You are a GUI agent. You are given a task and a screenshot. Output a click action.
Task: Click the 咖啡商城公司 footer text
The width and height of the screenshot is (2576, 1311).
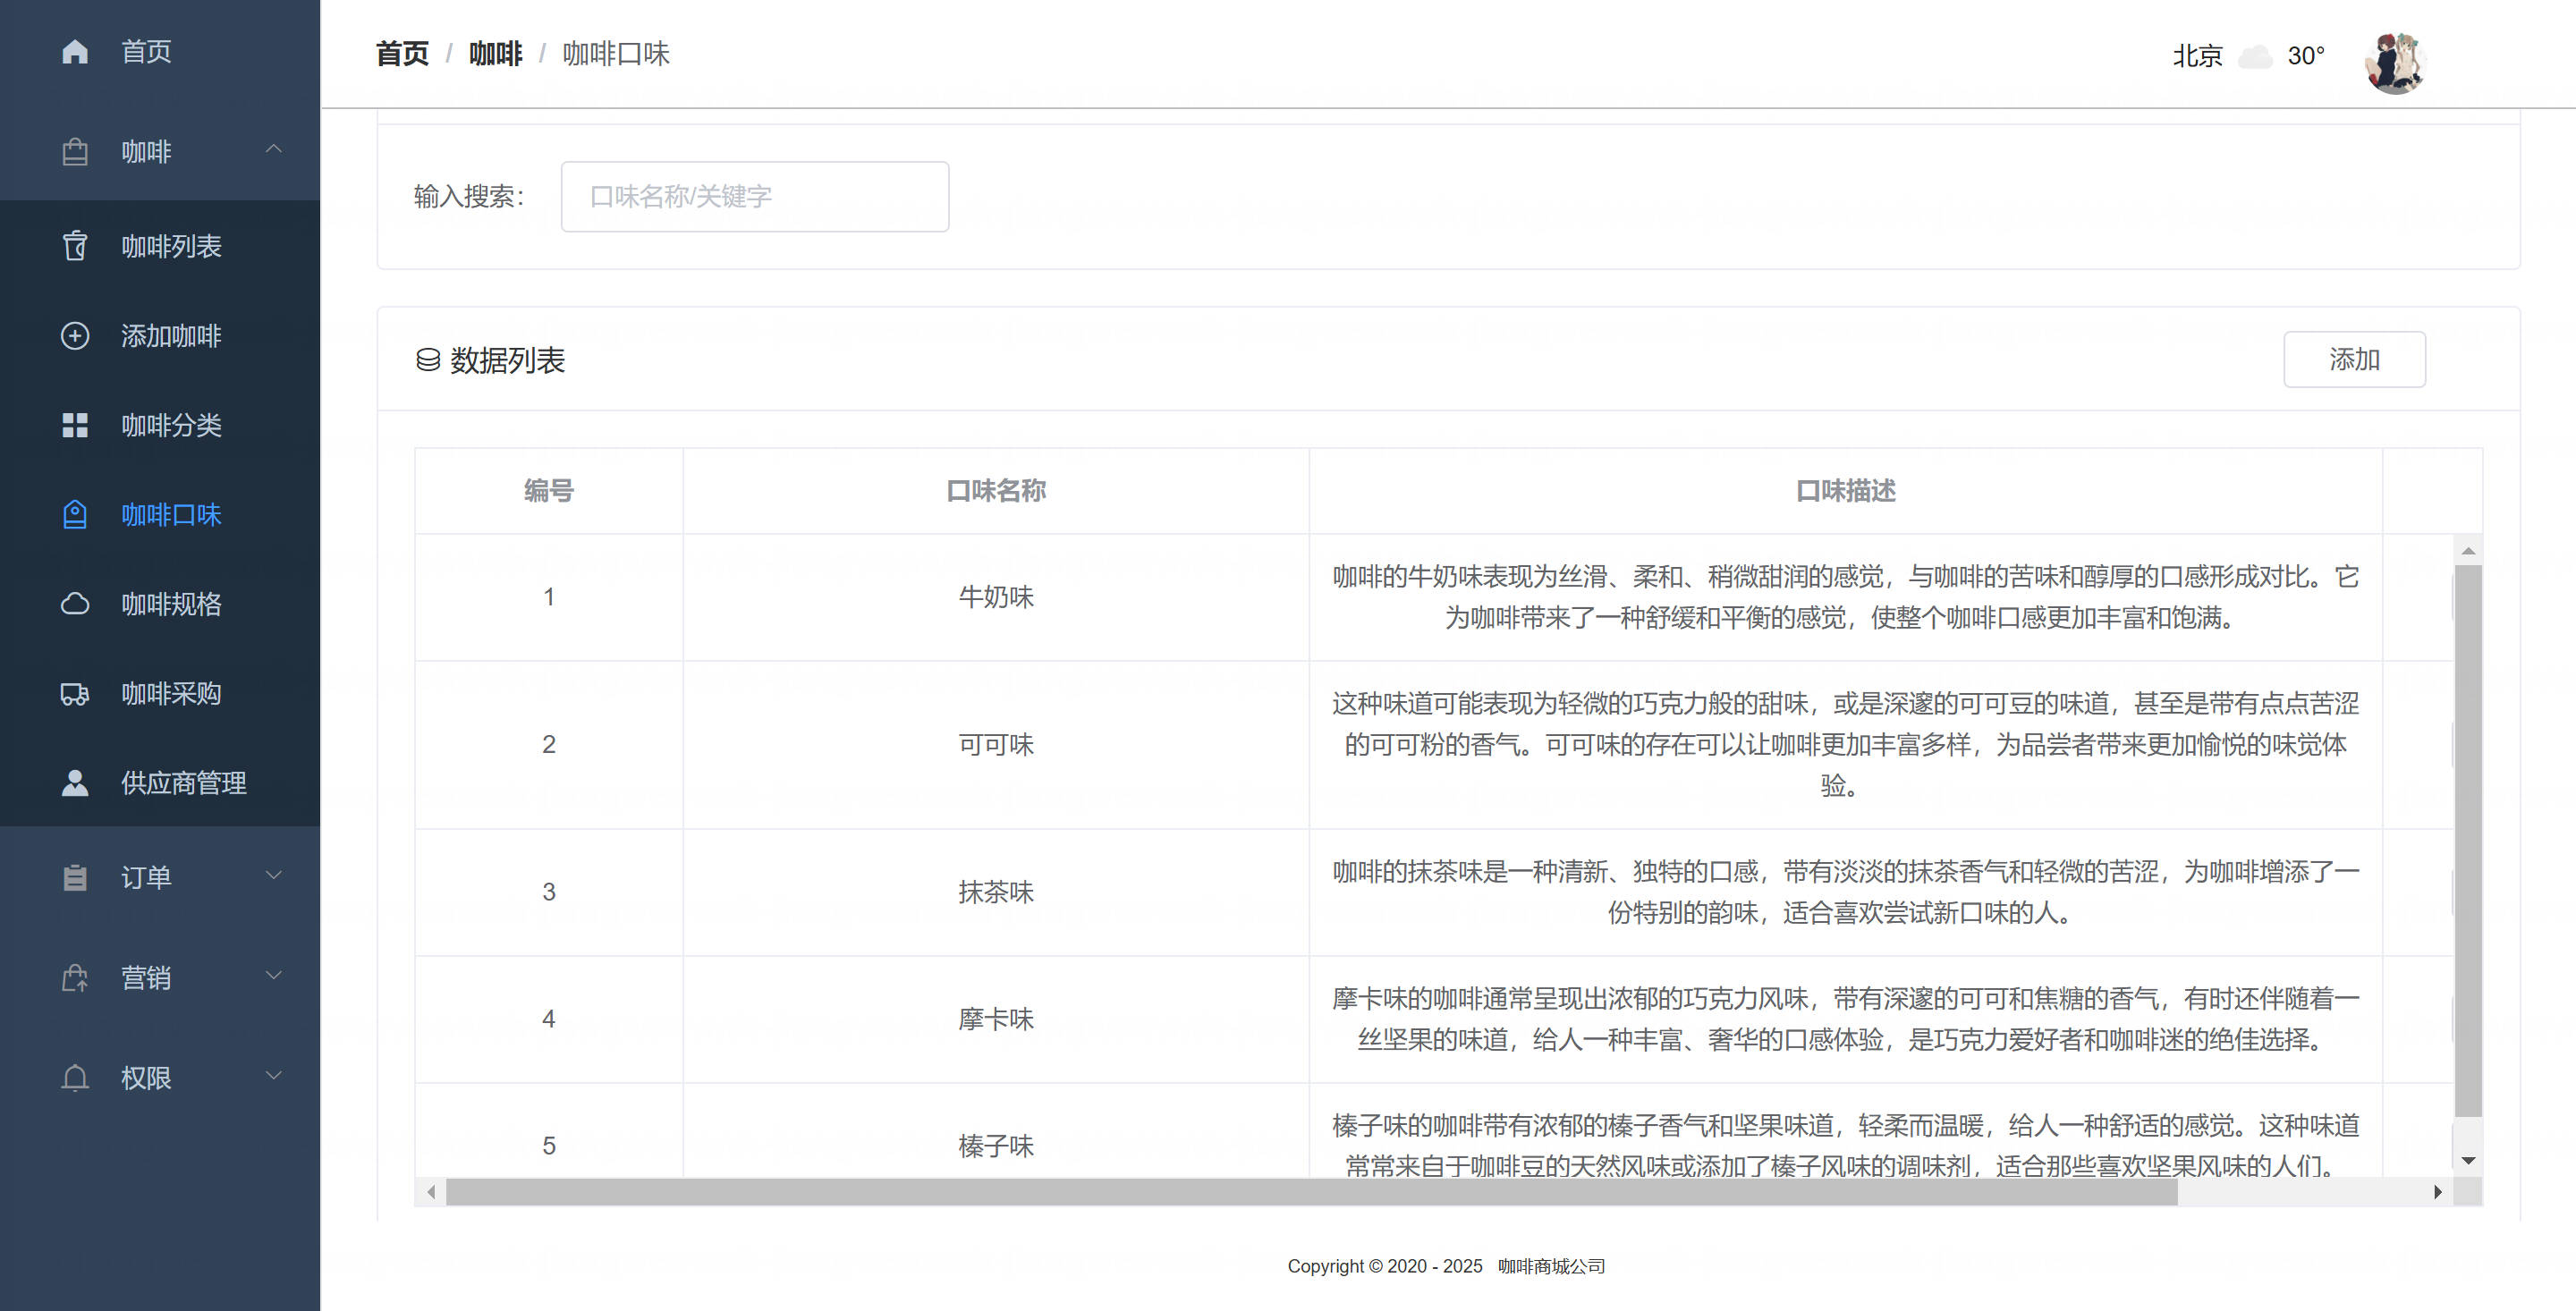click(x=1551, y=1266)
